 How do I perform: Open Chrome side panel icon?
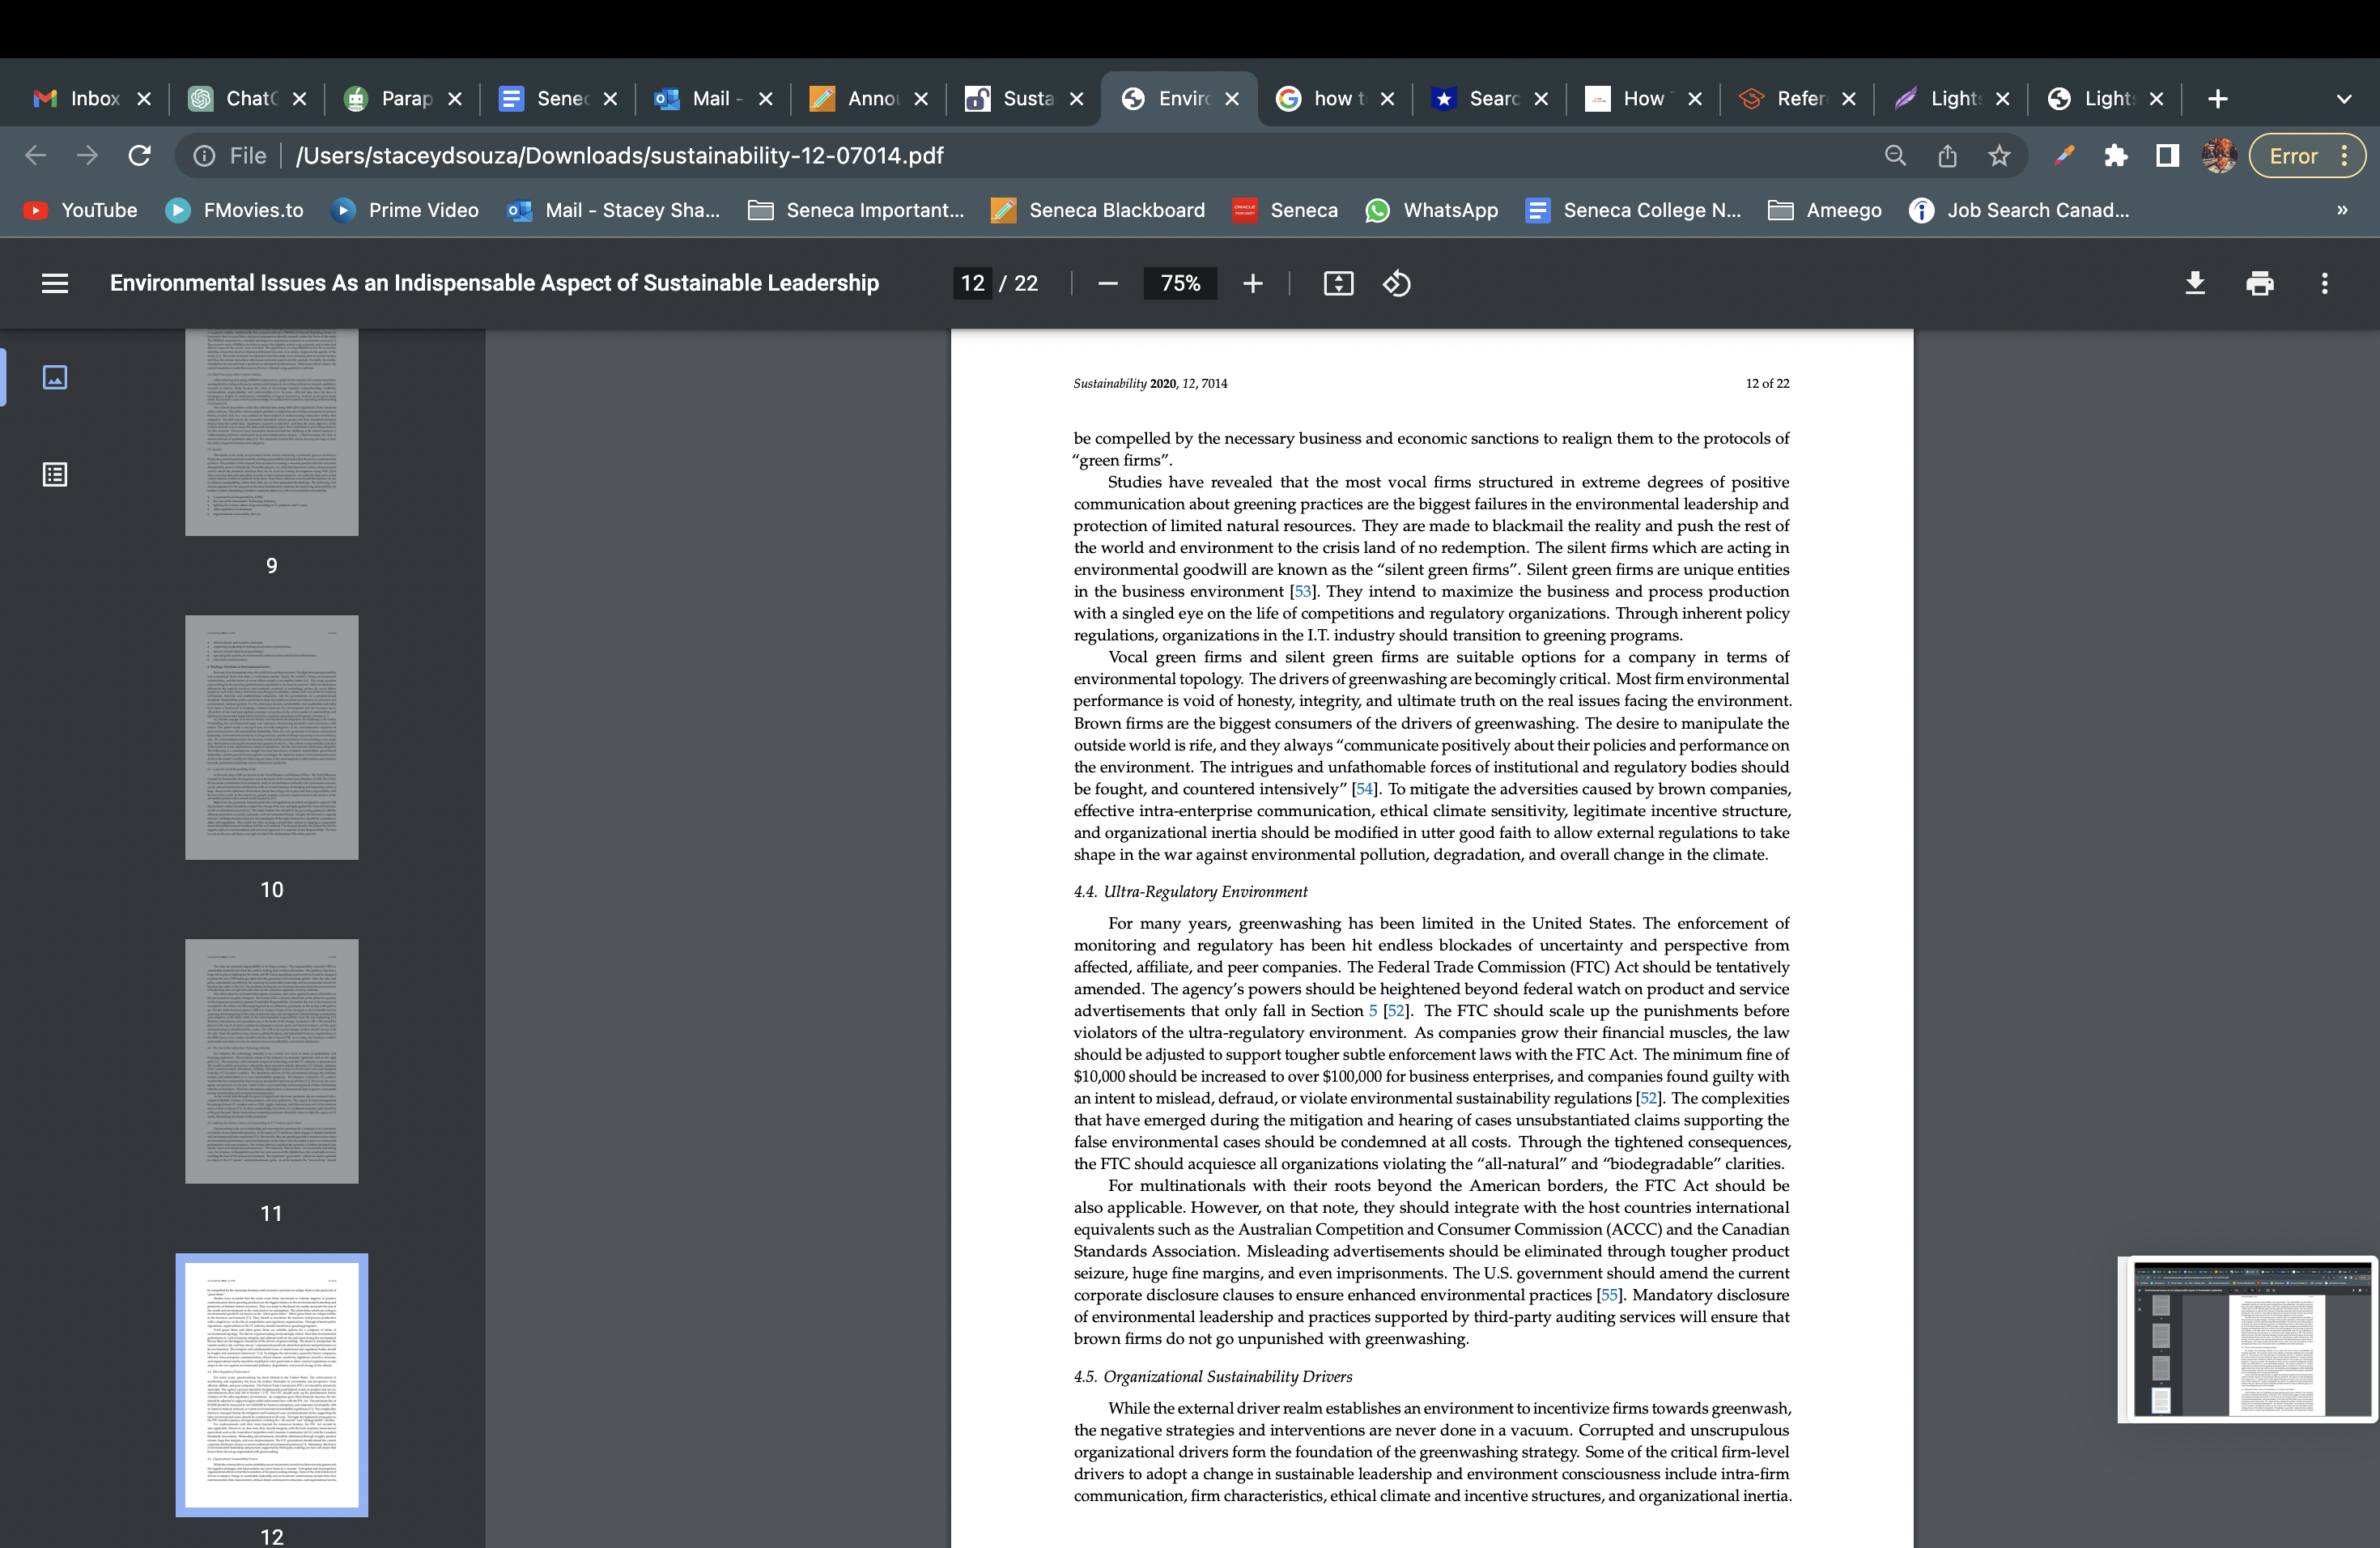click(x=2167, y=156)
